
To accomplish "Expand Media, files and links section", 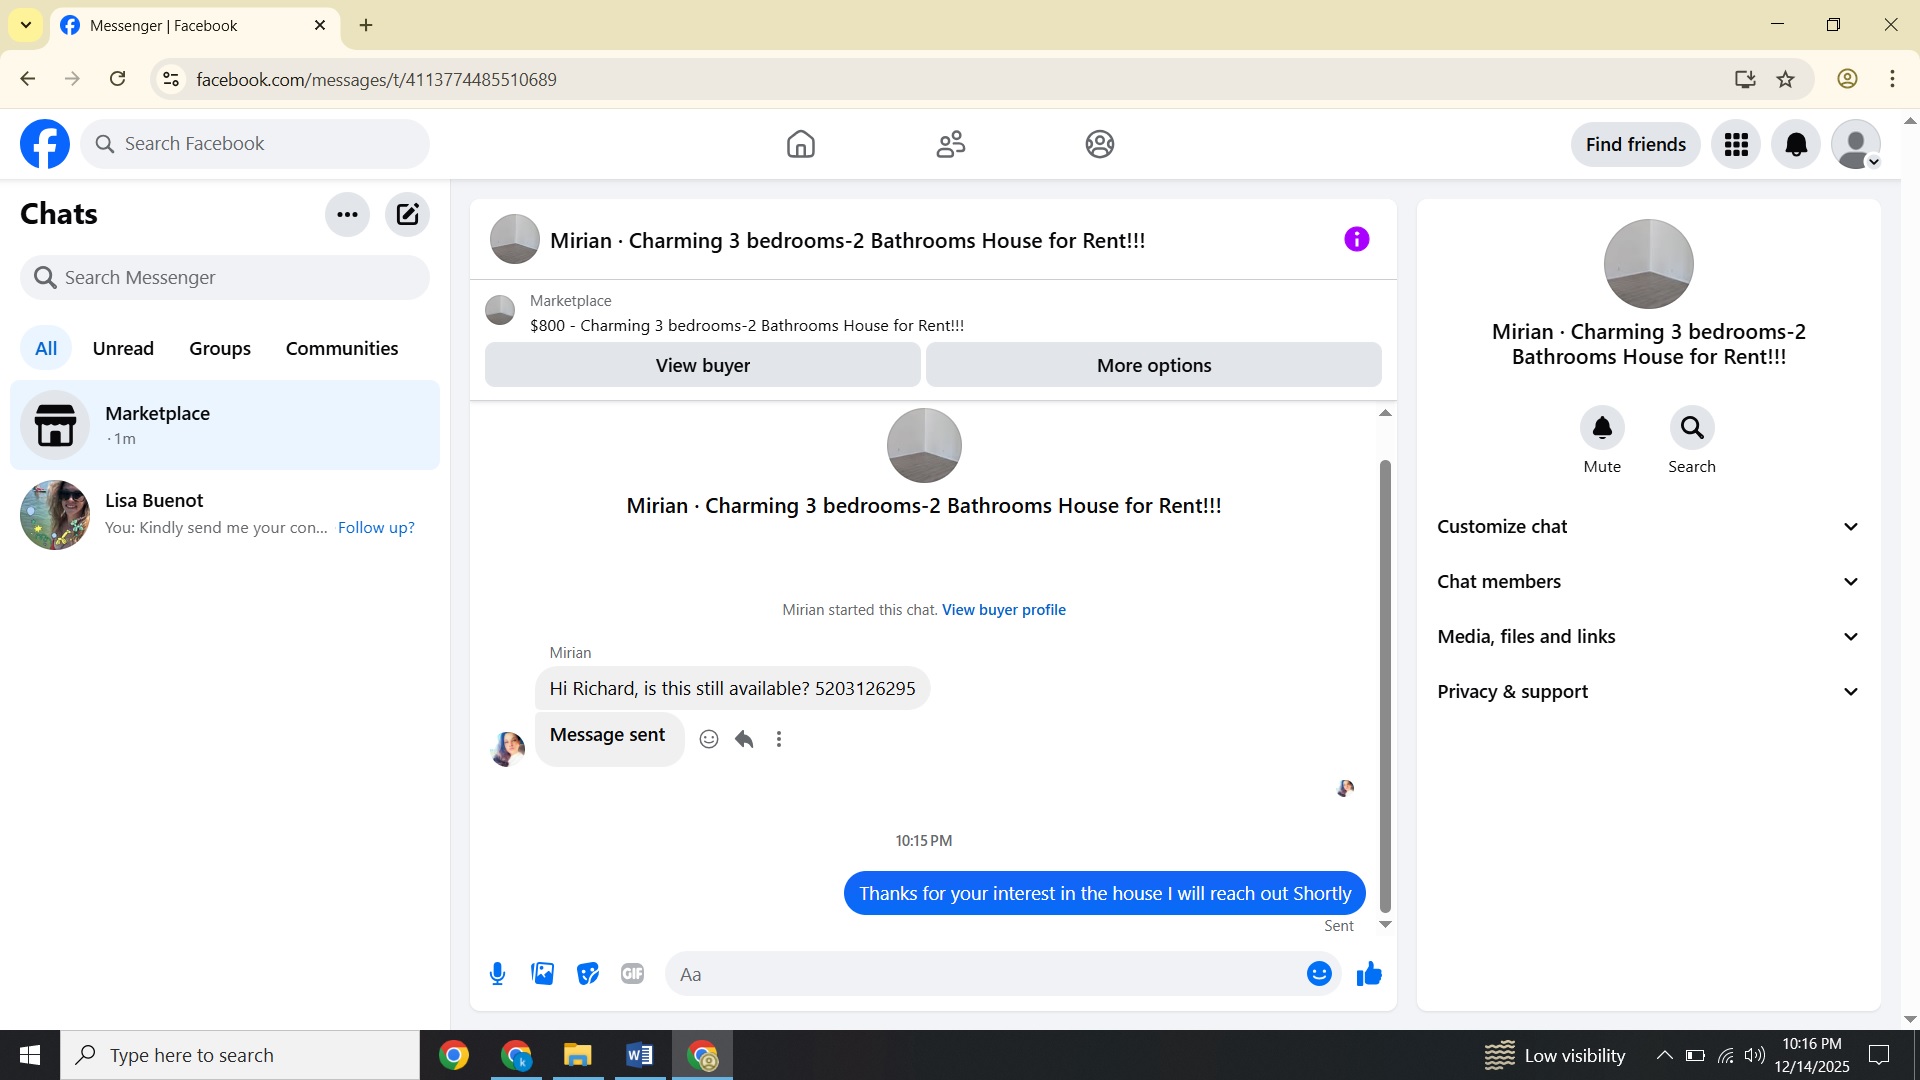I will click(1648, 637).
